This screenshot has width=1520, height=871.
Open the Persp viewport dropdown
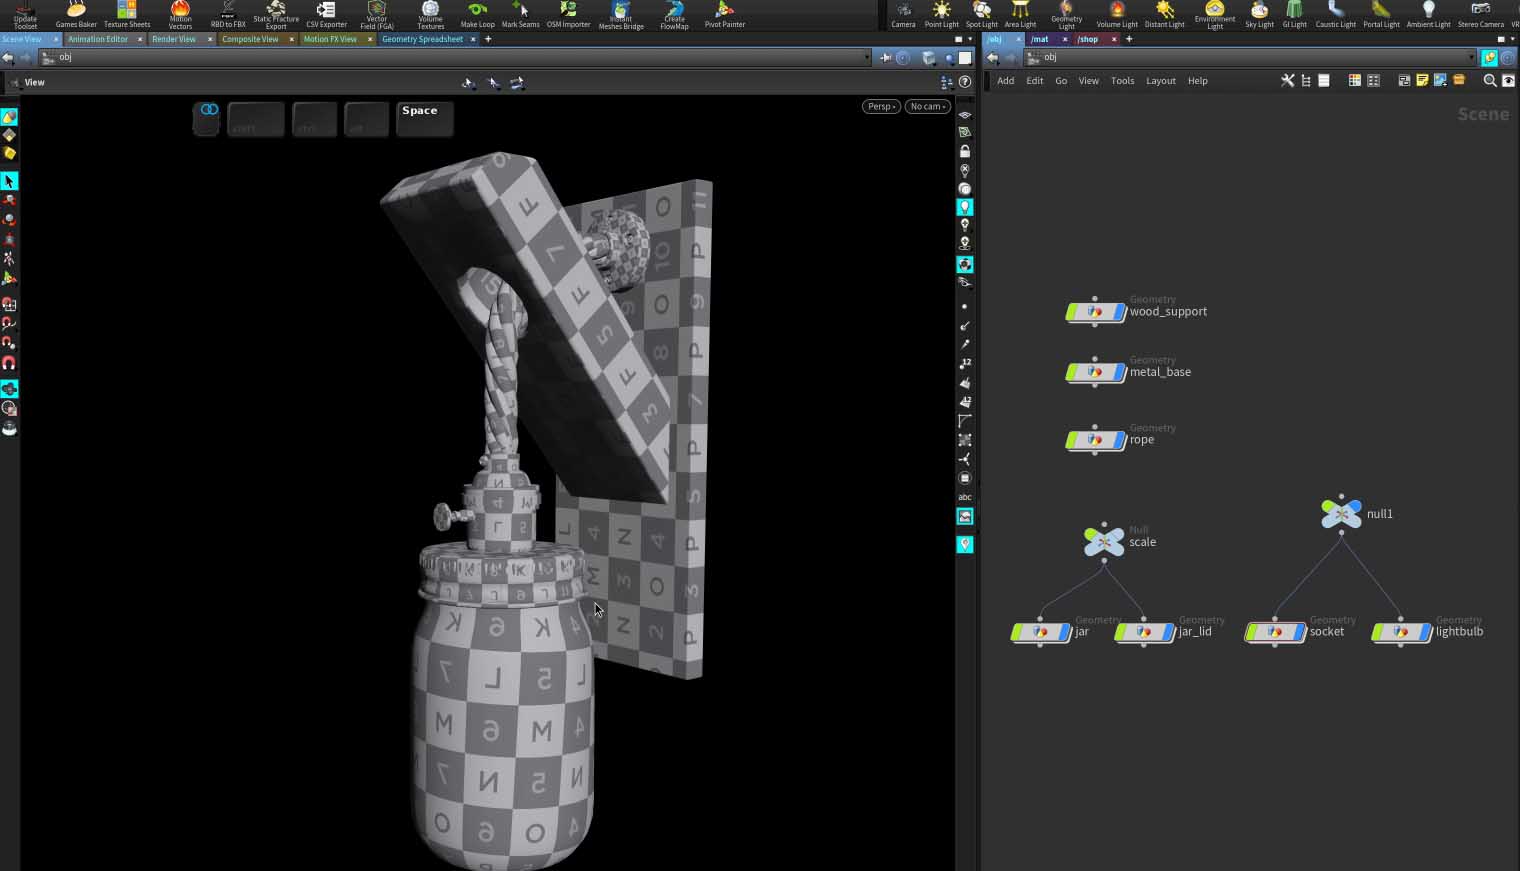pos(881,107)
